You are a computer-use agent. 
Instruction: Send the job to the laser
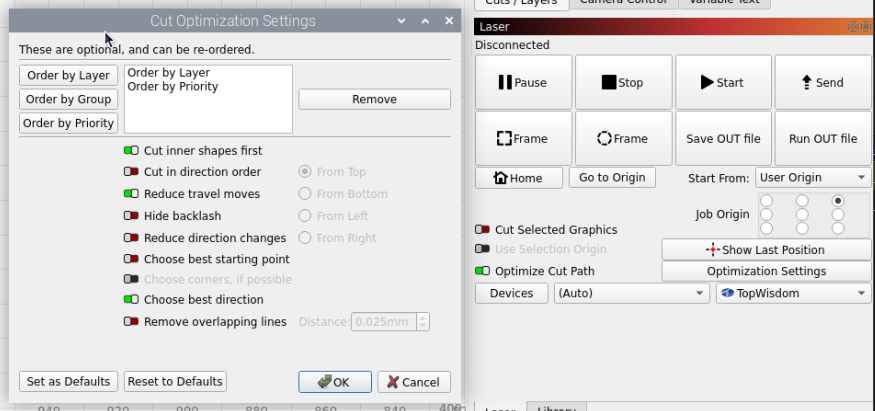pyautogui.click(x=823, y=83)
